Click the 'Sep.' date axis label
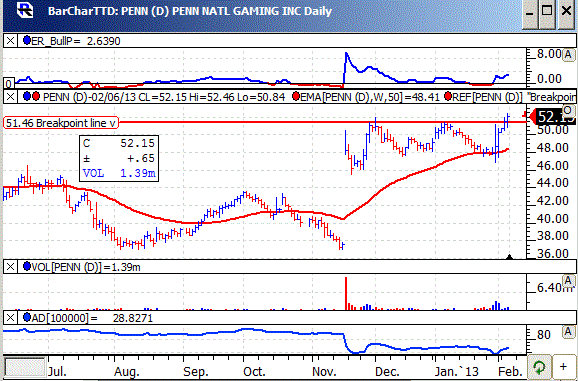The width and height of the screenshot is (578, 381). (x=195, y=371)
